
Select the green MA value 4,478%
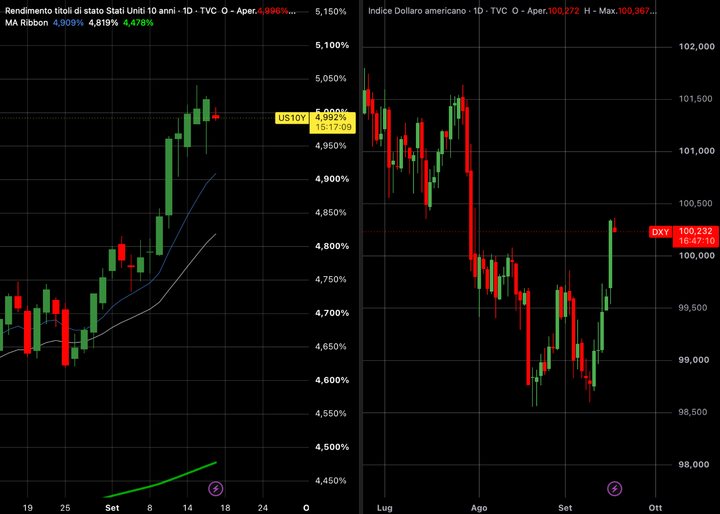pos(138,22)
